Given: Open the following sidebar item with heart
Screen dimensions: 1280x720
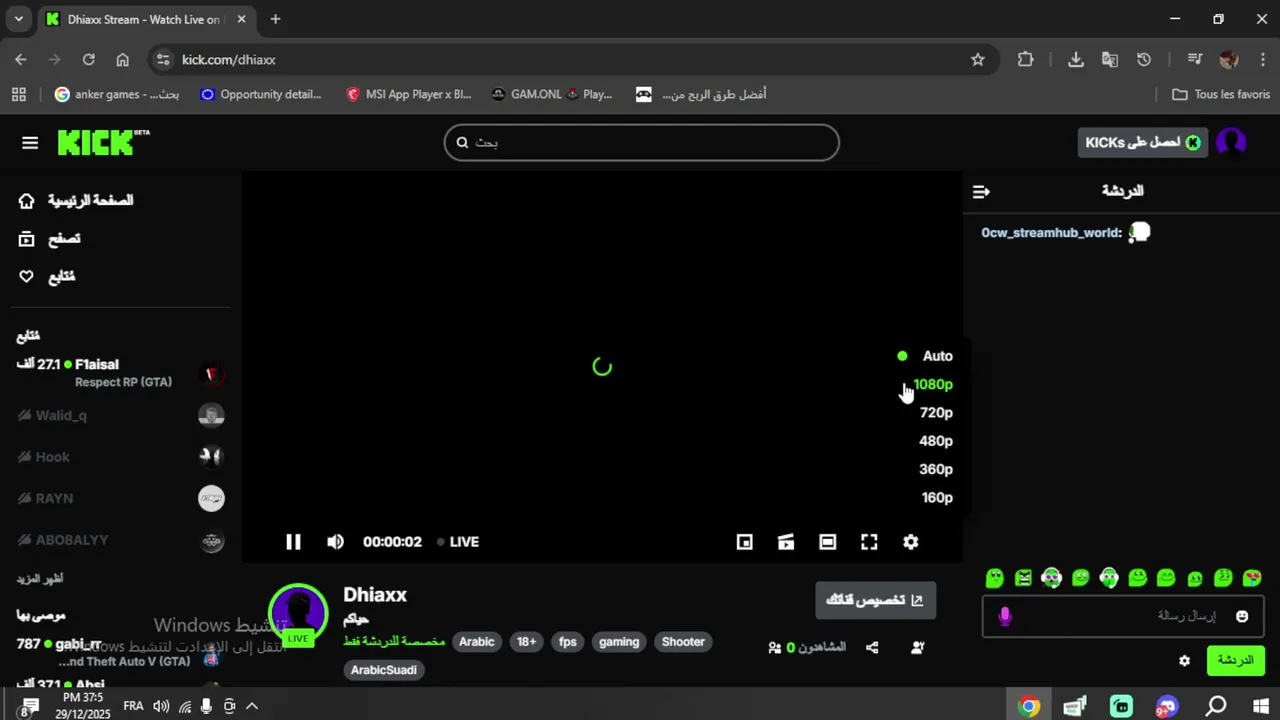Looking at the screenshot, I should (47, 277).
